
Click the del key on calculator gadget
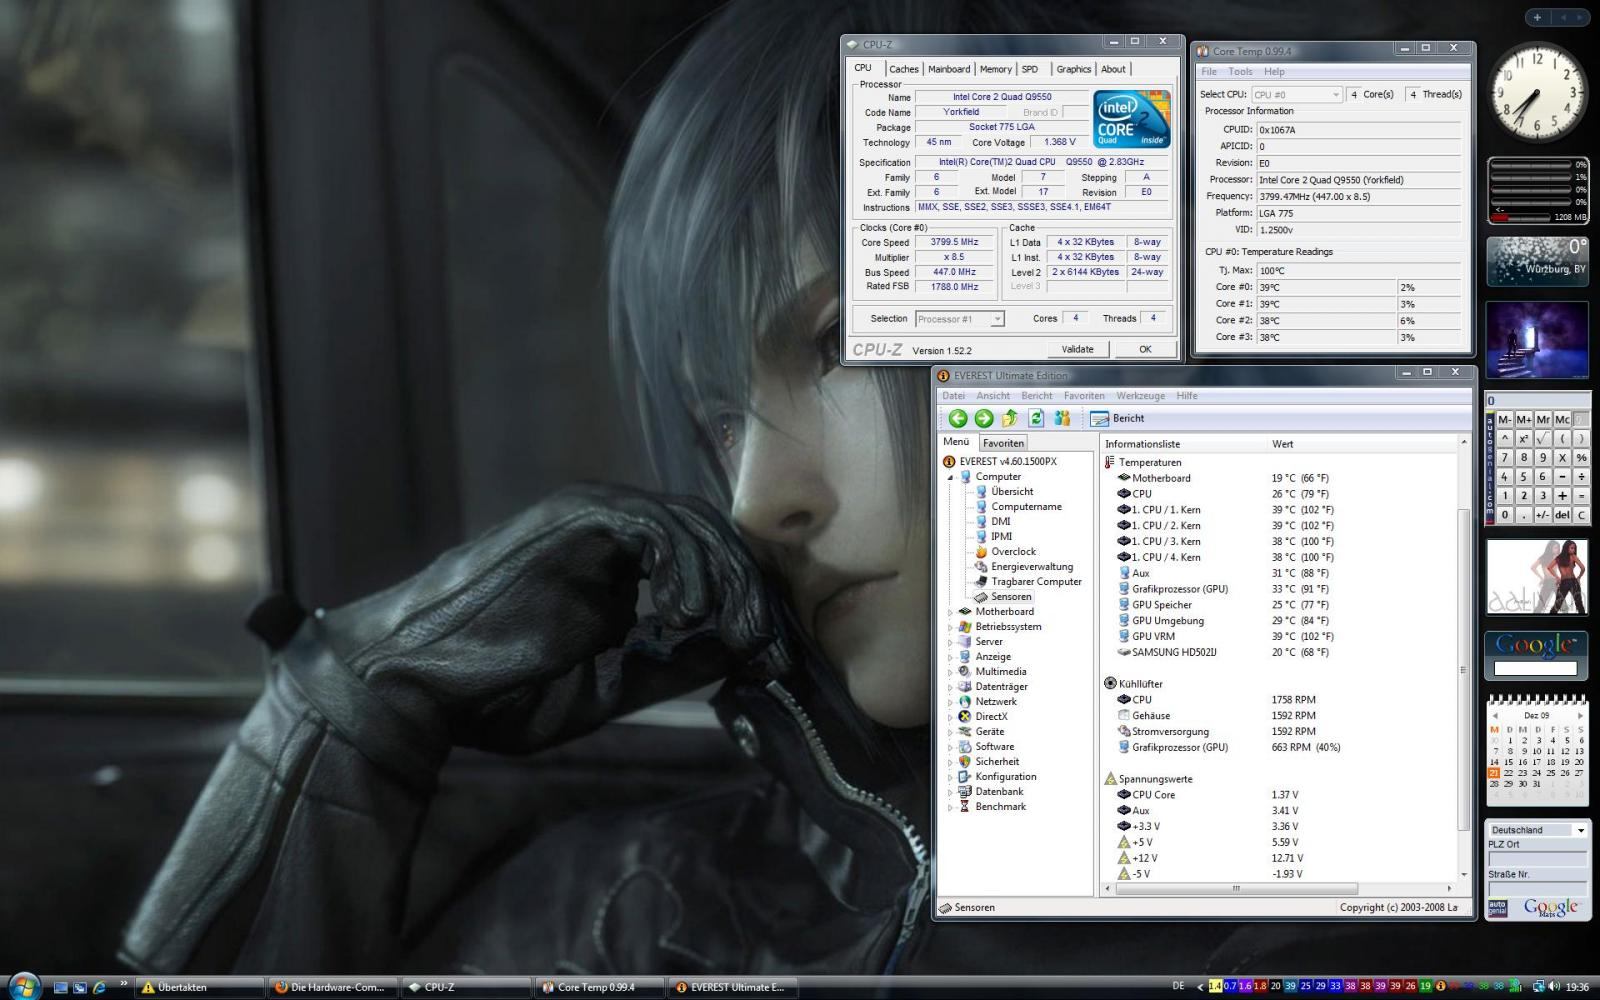[x=1562, y=515]
